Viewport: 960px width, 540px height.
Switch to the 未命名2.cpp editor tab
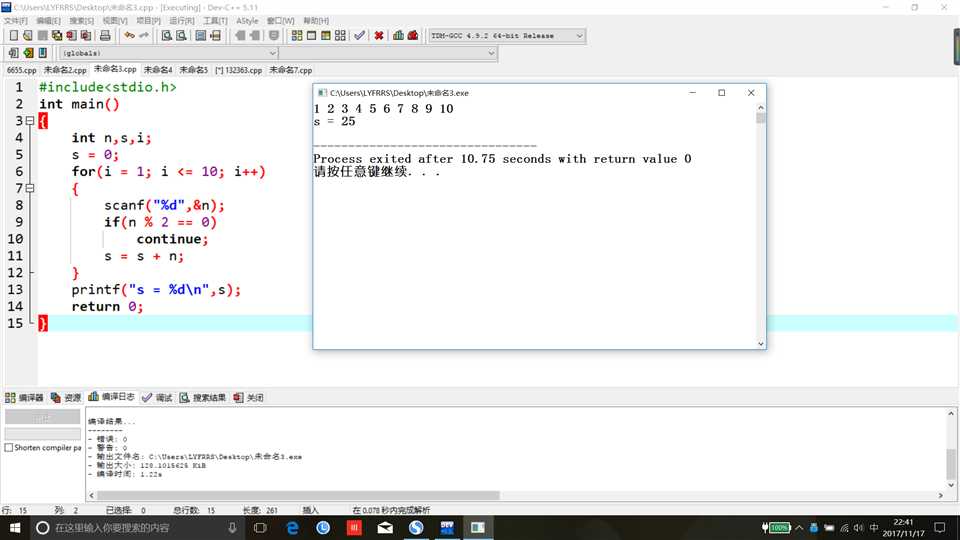[x=65, y=70]
